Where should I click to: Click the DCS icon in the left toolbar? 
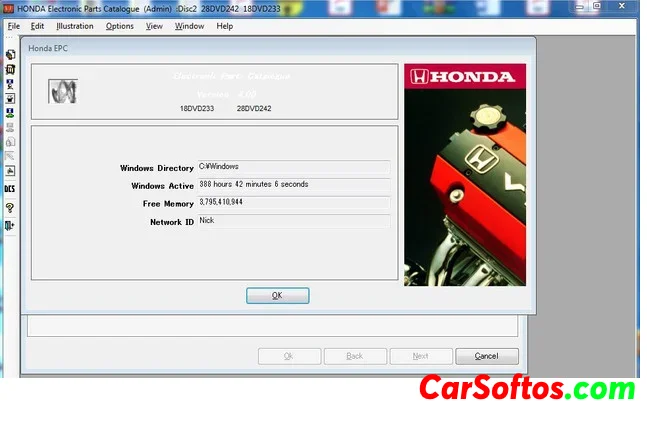point(10,187)
